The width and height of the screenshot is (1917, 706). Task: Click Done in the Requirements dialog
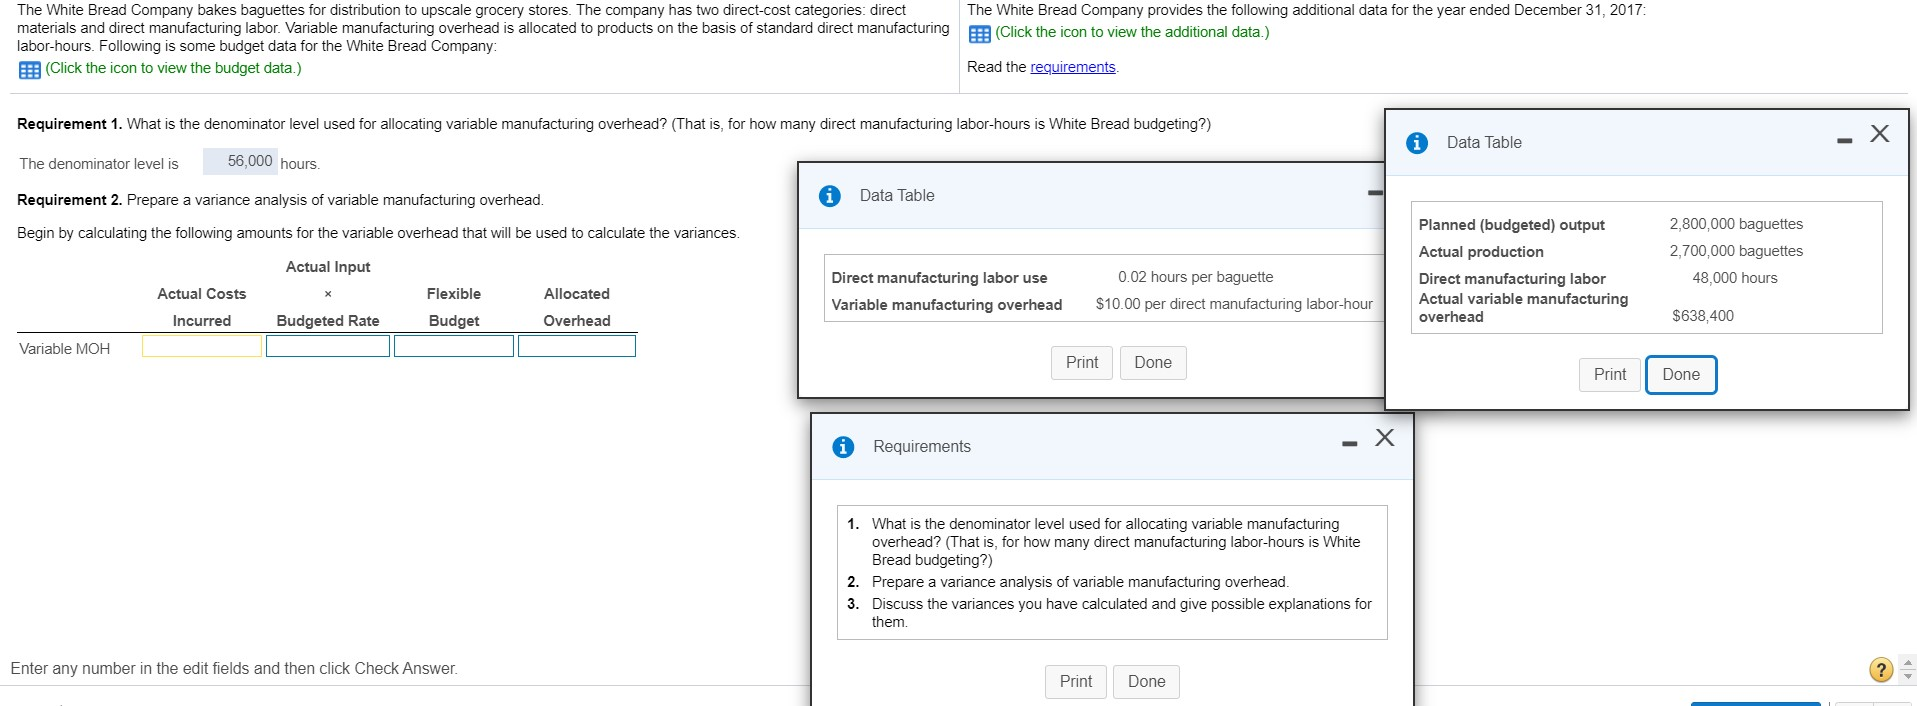click(1147, 682)
